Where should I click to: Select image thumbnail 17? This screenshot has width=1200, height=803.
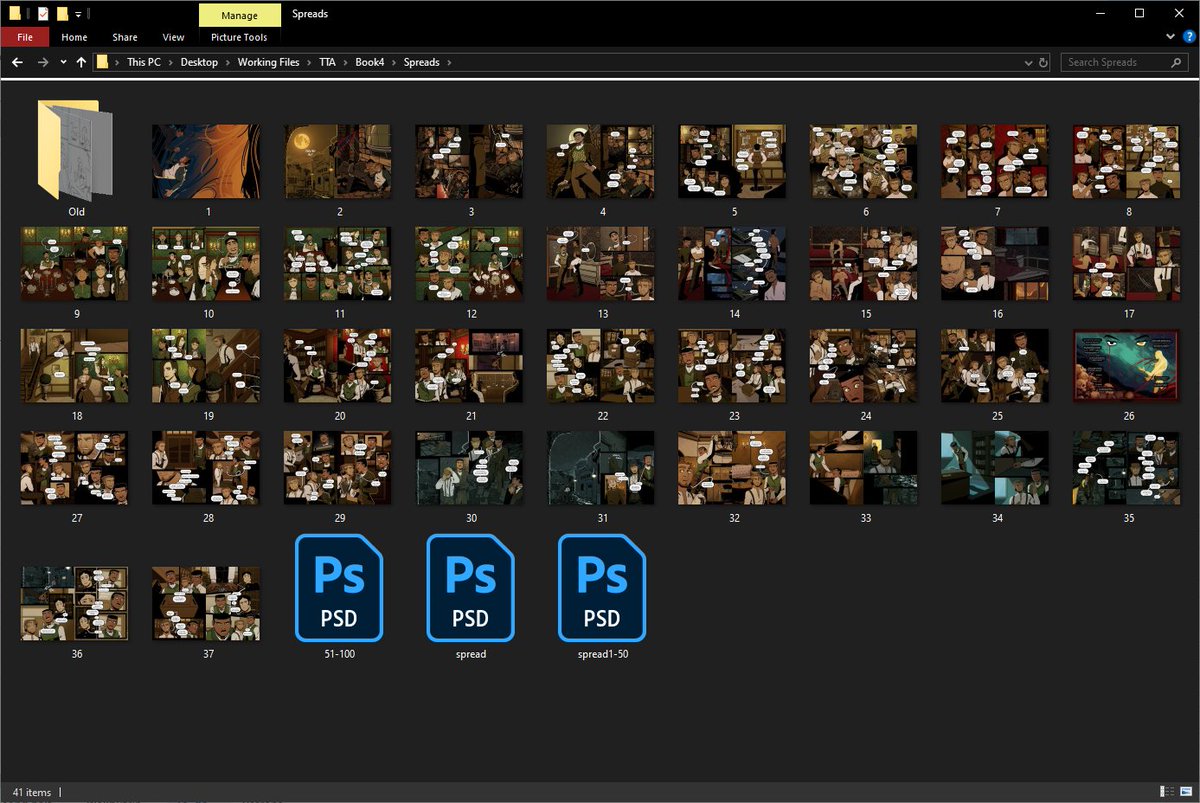tap(1128, 263)
